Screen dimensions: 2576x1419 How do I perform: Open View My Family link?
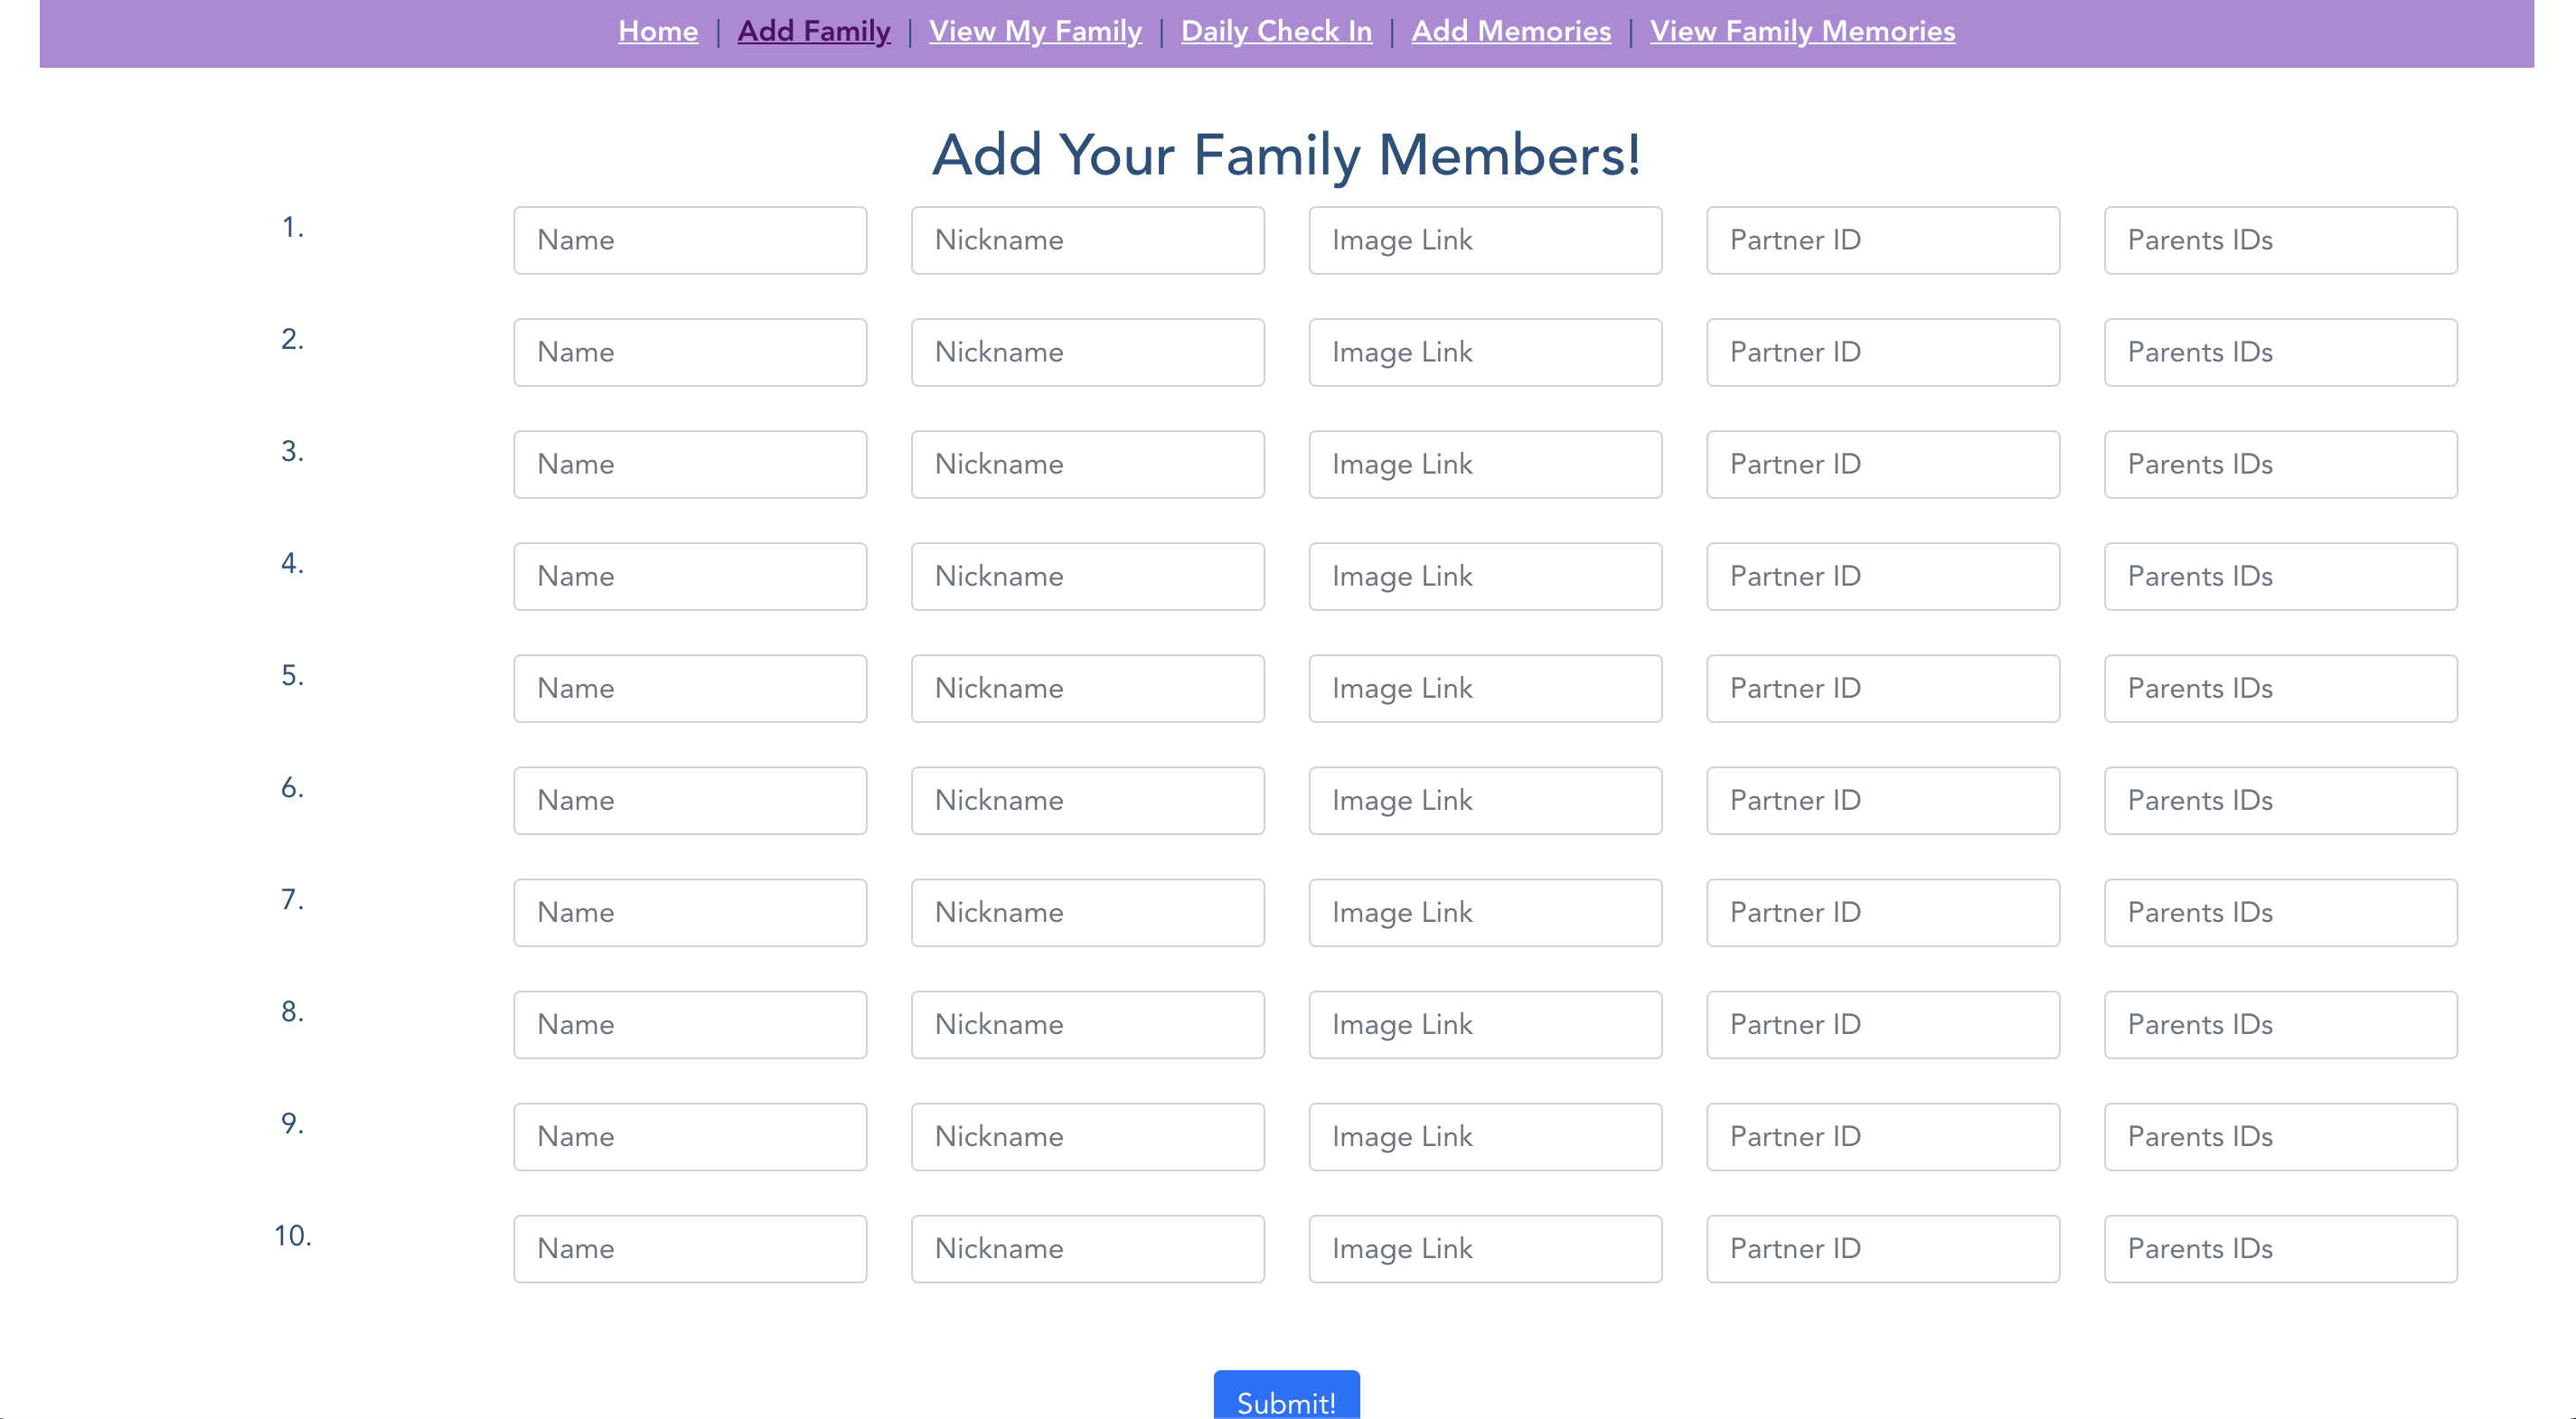[1035, 31]
